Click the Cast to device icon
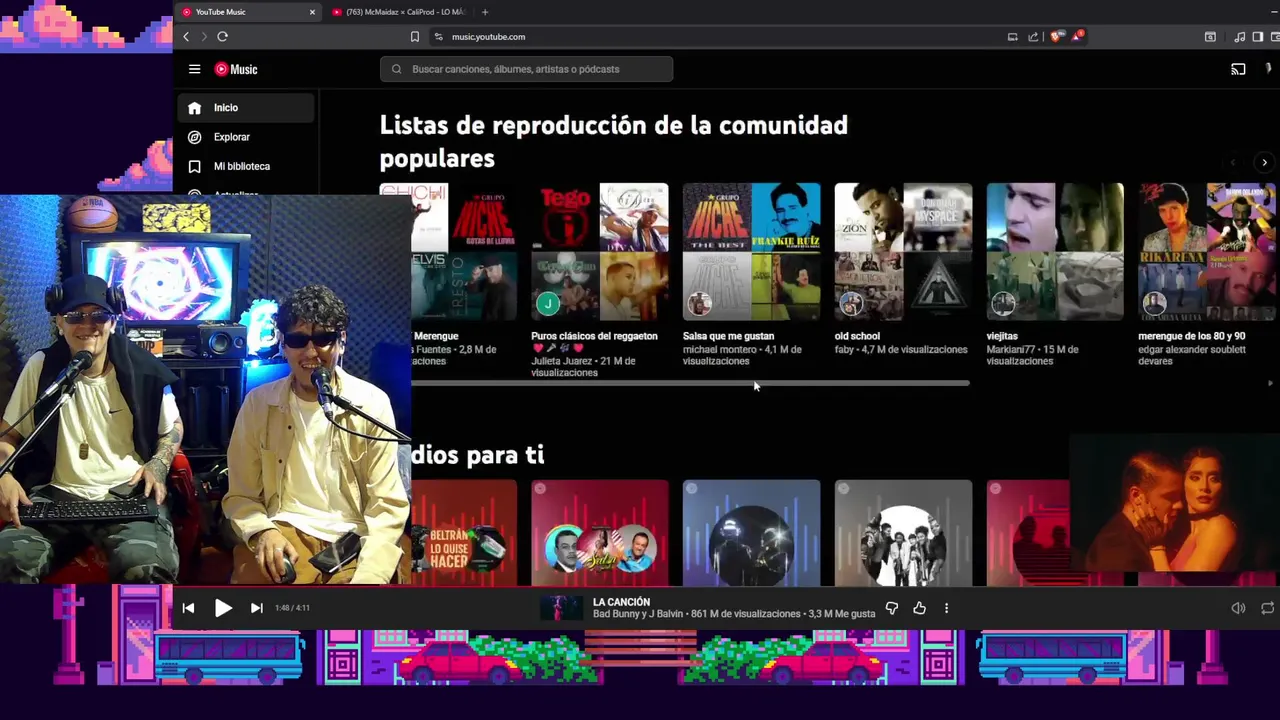 (x=1238, y=69)
